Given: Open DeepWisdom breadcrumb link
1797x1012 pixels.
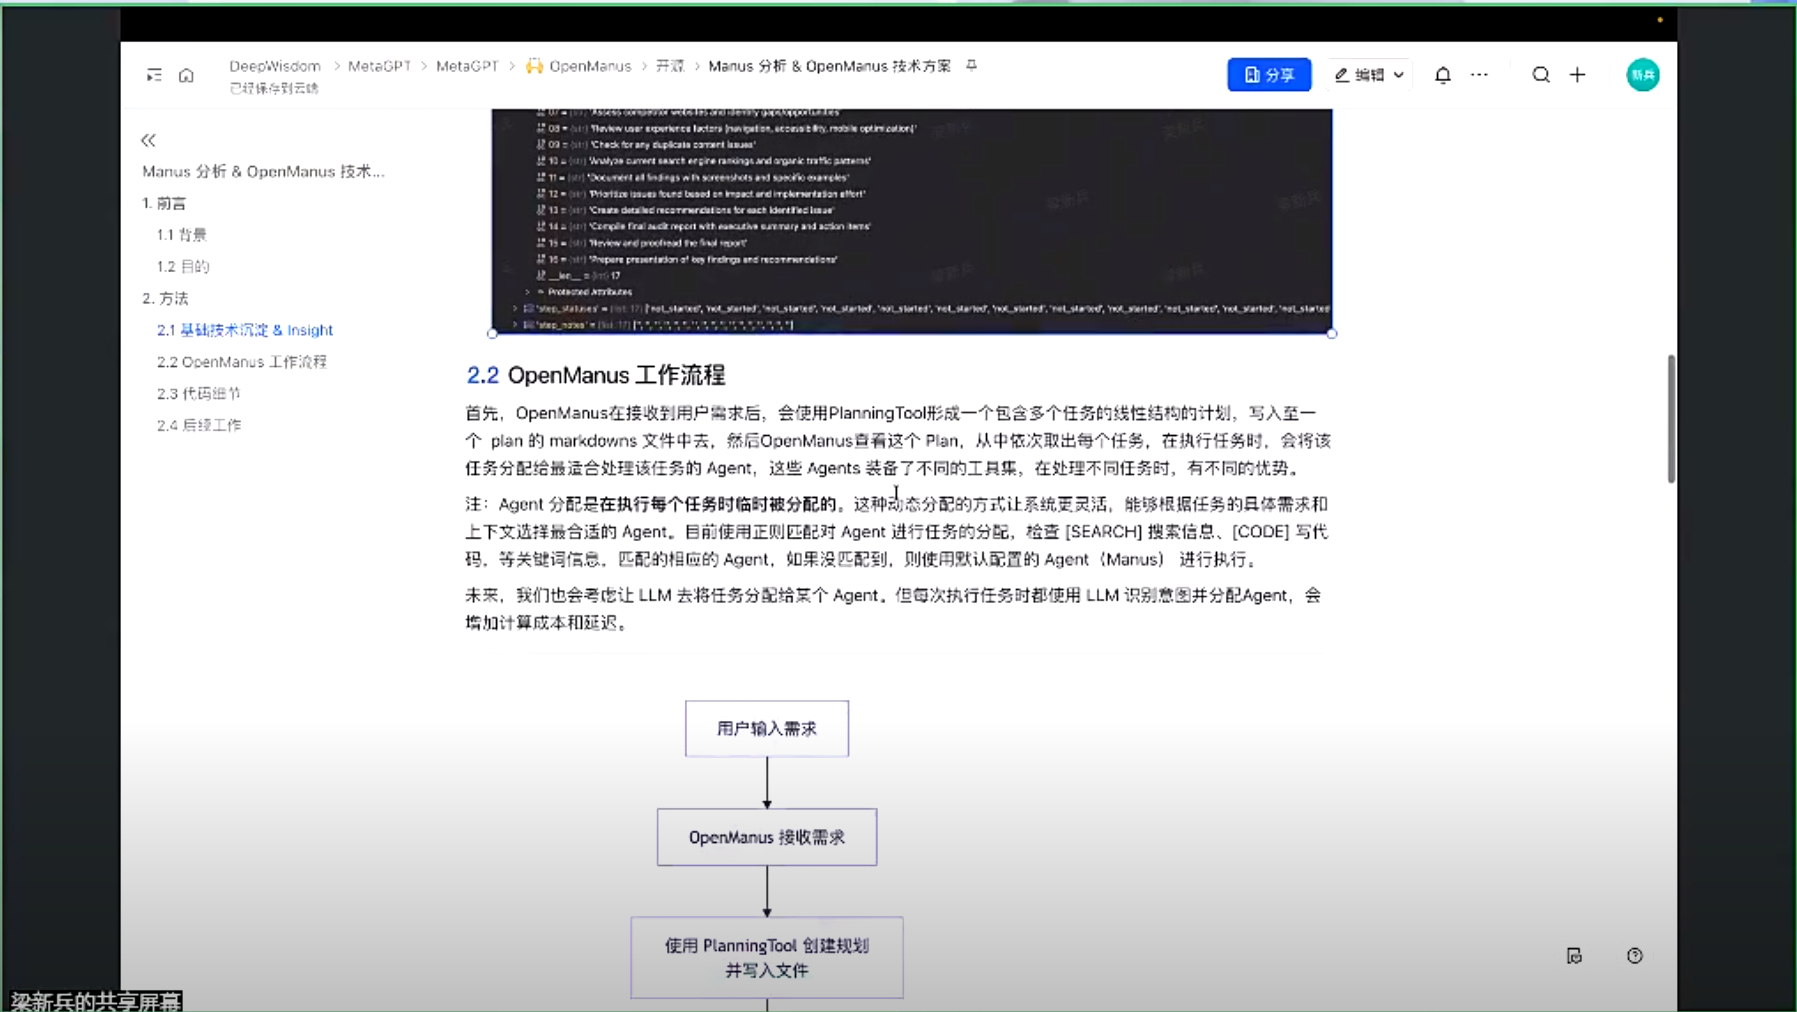Looking at the screenshot, I should click(x=275, y=66).
